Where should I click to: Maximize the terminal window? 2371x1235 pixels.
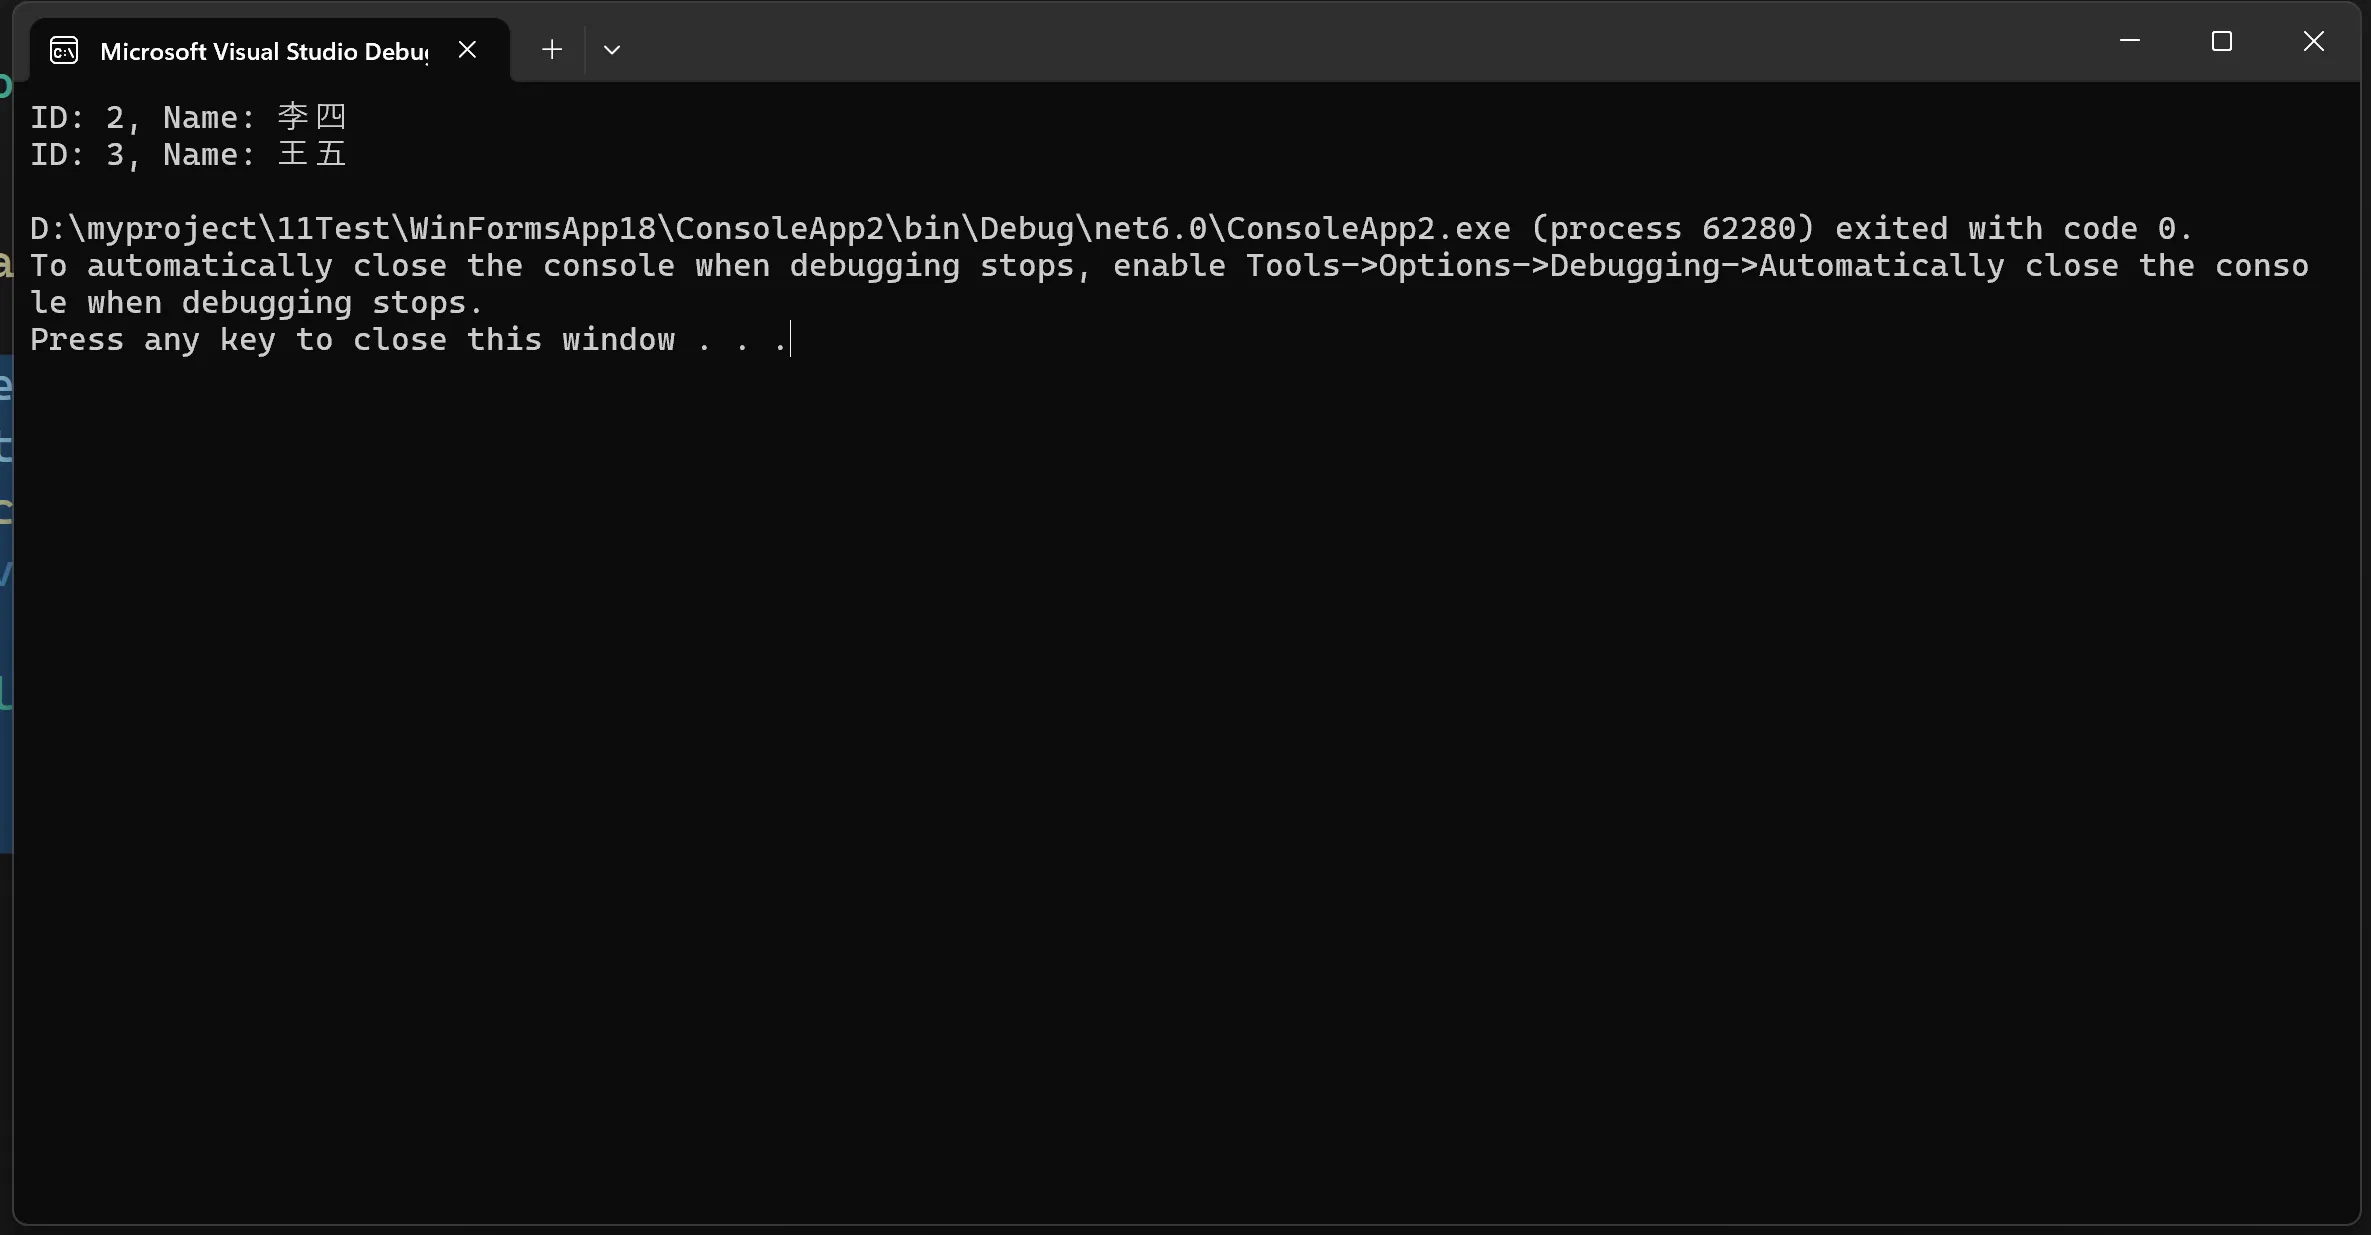[x=2222, y=41]
